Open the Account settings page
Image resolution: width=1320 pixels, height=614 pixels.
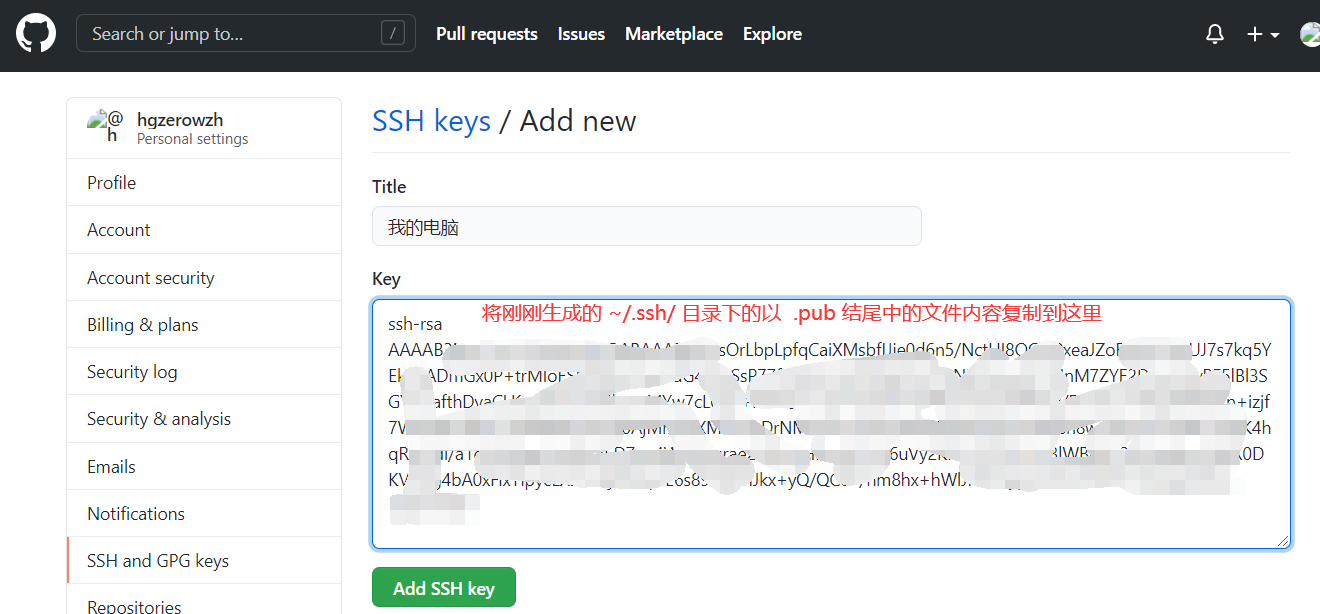pos(204,230)
